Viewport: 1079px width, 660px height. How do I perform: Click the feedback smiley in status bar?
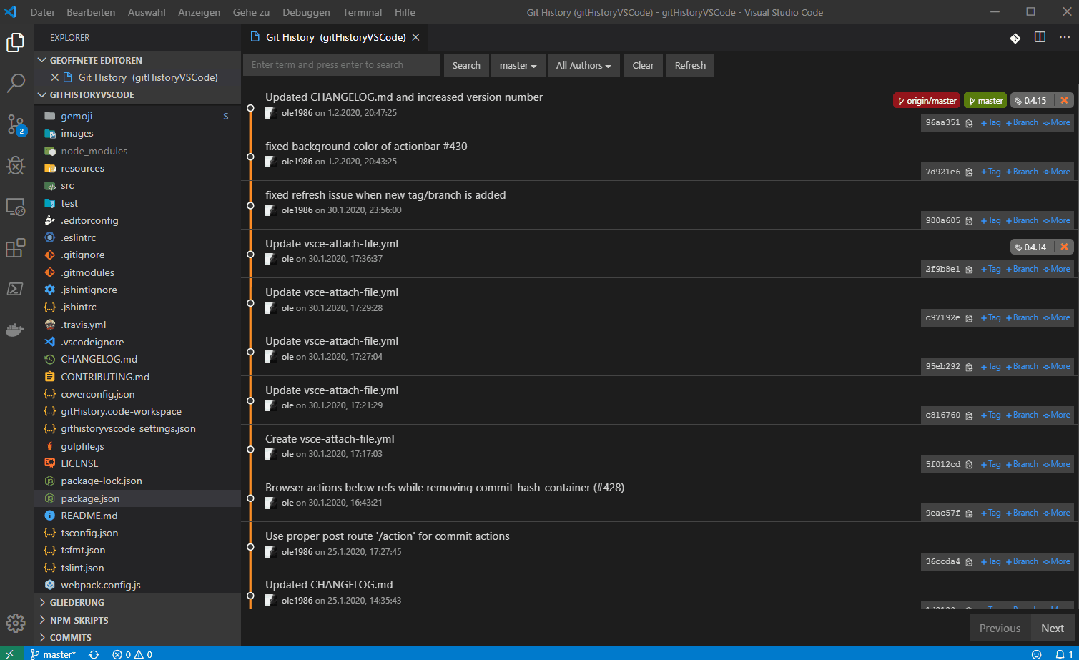tap(1036, 654)
